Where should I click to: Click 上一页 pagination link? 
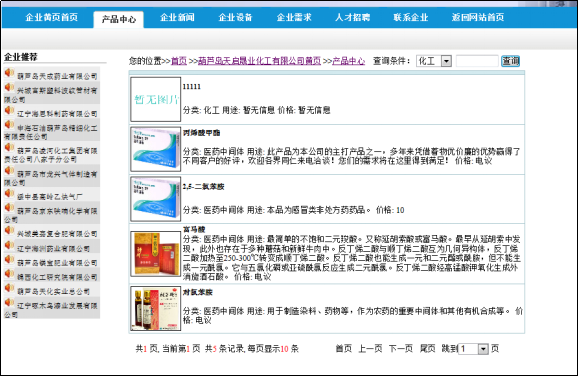(370, 348)
